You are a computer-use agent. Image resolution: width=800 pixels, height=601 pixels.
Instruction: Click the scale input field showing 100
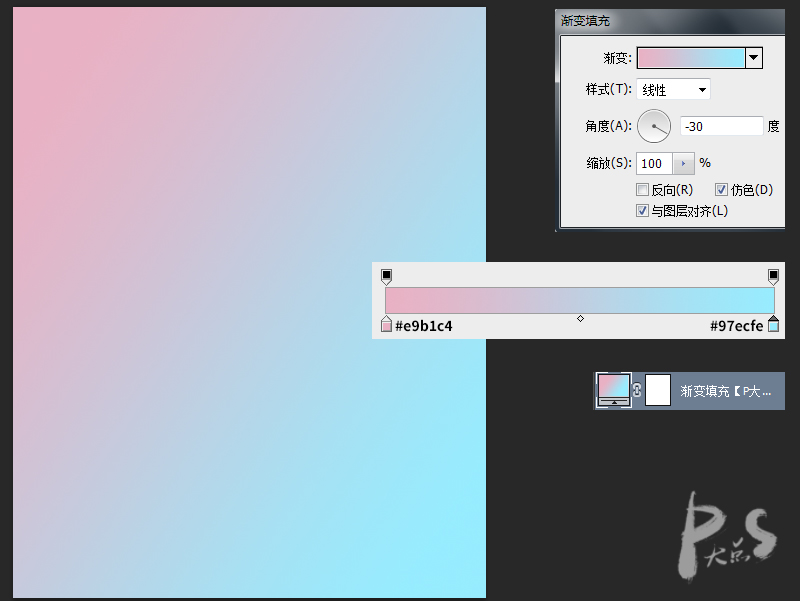(654, 163)
